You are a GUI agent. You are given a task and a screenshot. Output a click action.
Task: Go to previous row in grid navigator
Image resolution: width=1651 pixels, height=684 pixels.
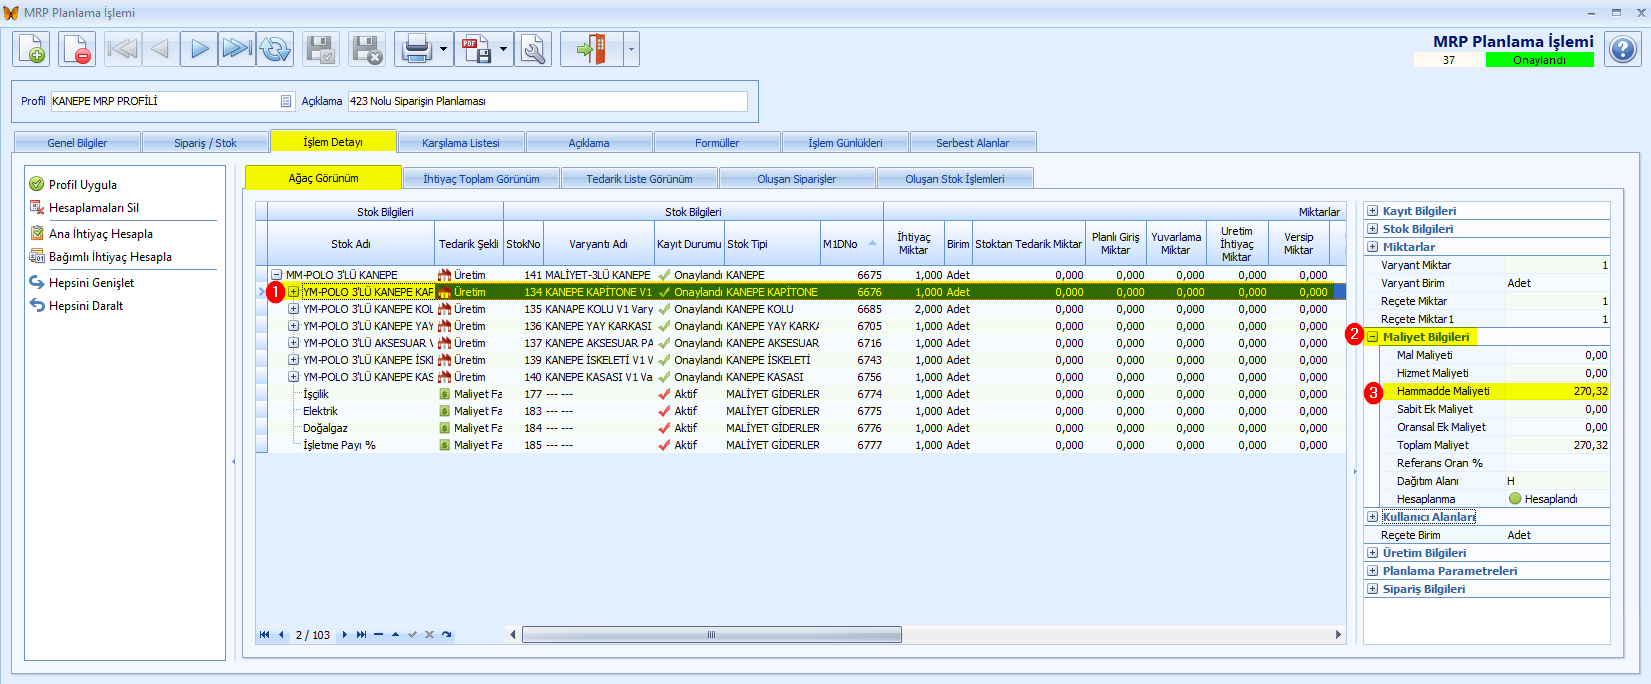281,634
